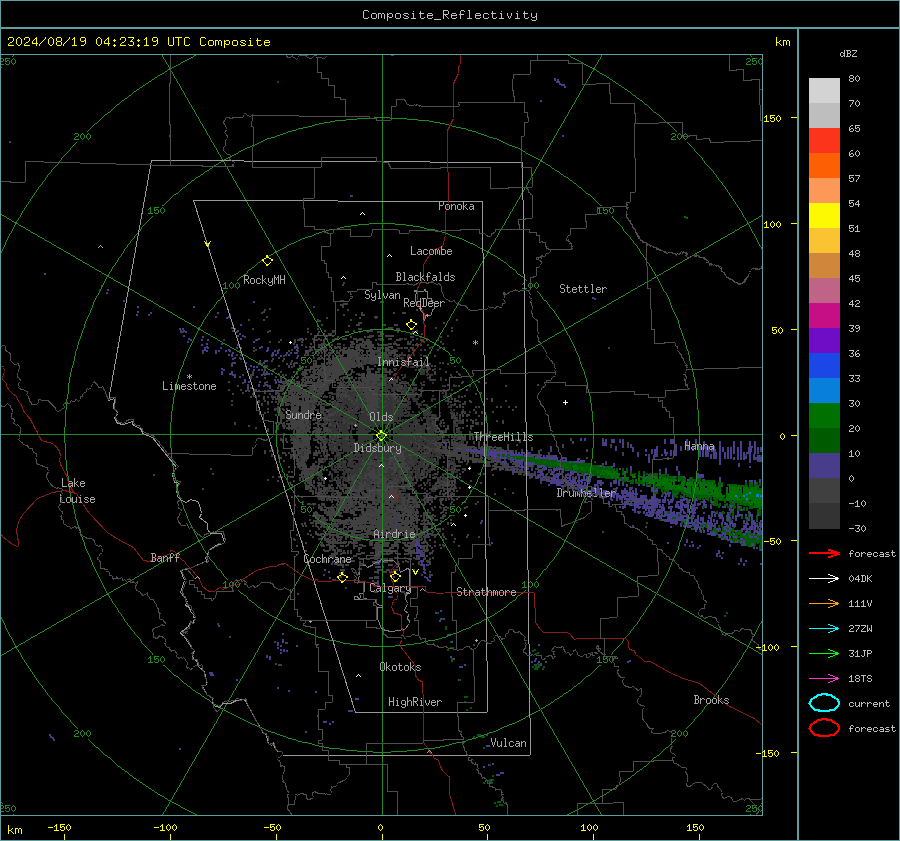Click the orange 111V arrow in legend

click(x=824, y=603)
